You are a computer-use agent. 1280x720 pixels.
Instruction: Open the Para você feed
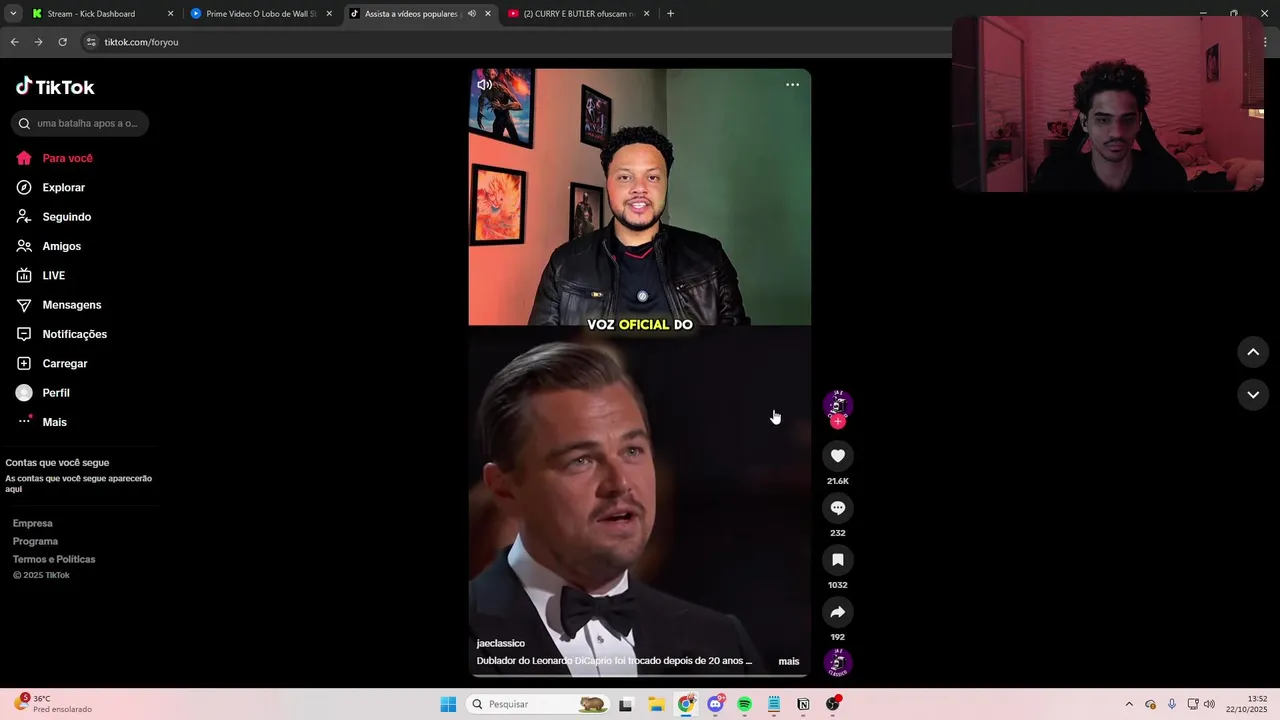point(55,158)
